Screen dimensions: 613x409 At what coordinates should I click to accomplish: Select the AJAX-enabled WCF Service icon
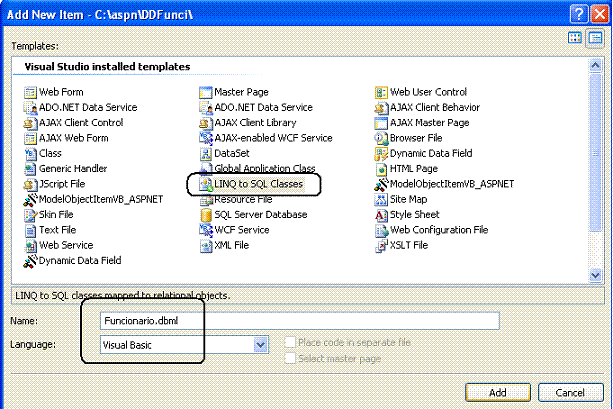pos(206,138)
